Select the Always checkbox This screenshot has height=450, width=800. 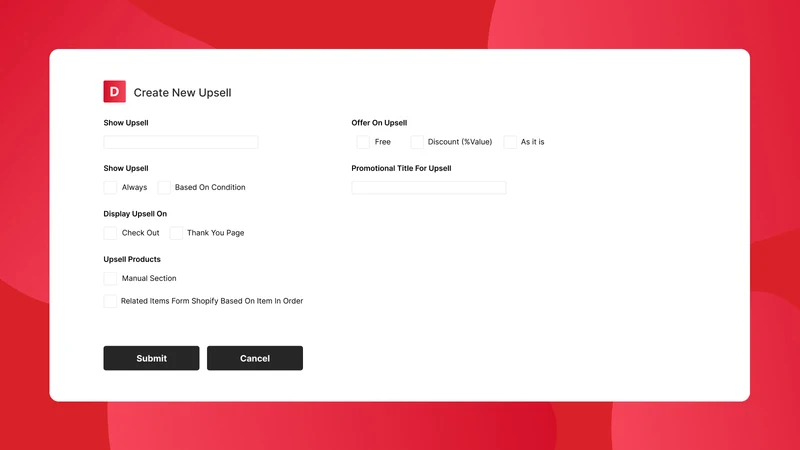(x=110, y=187)
